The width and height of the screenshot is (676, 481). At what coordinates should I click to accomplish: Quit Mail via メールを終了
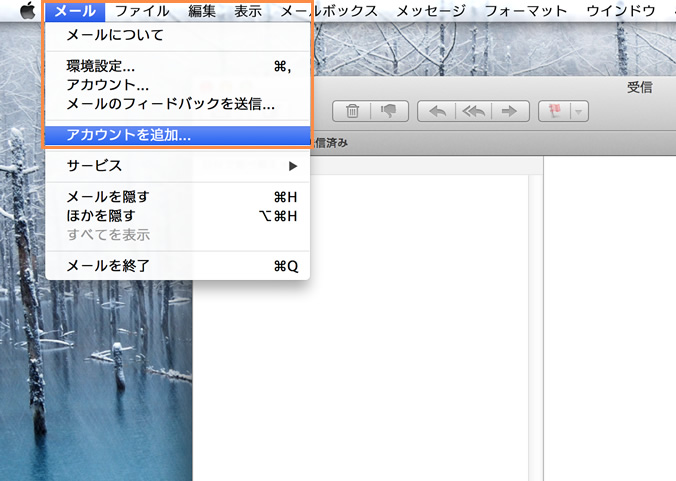[x=107, y=266]
